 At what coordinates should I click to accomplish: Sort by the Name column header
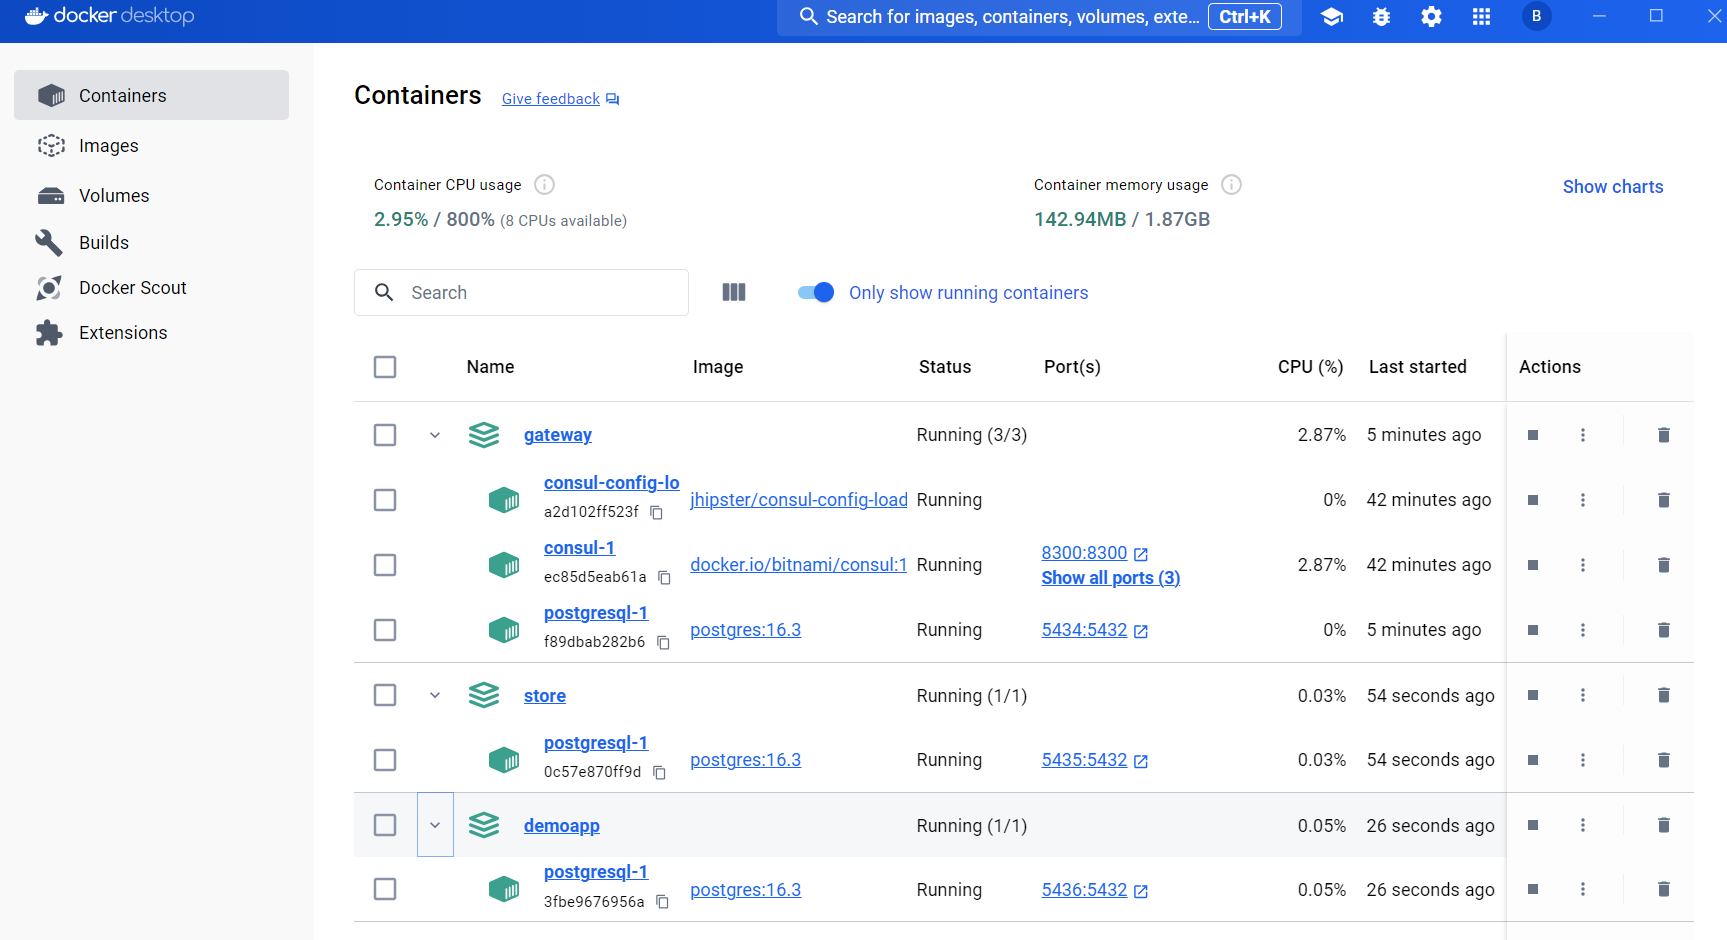(x=490, y=367)
